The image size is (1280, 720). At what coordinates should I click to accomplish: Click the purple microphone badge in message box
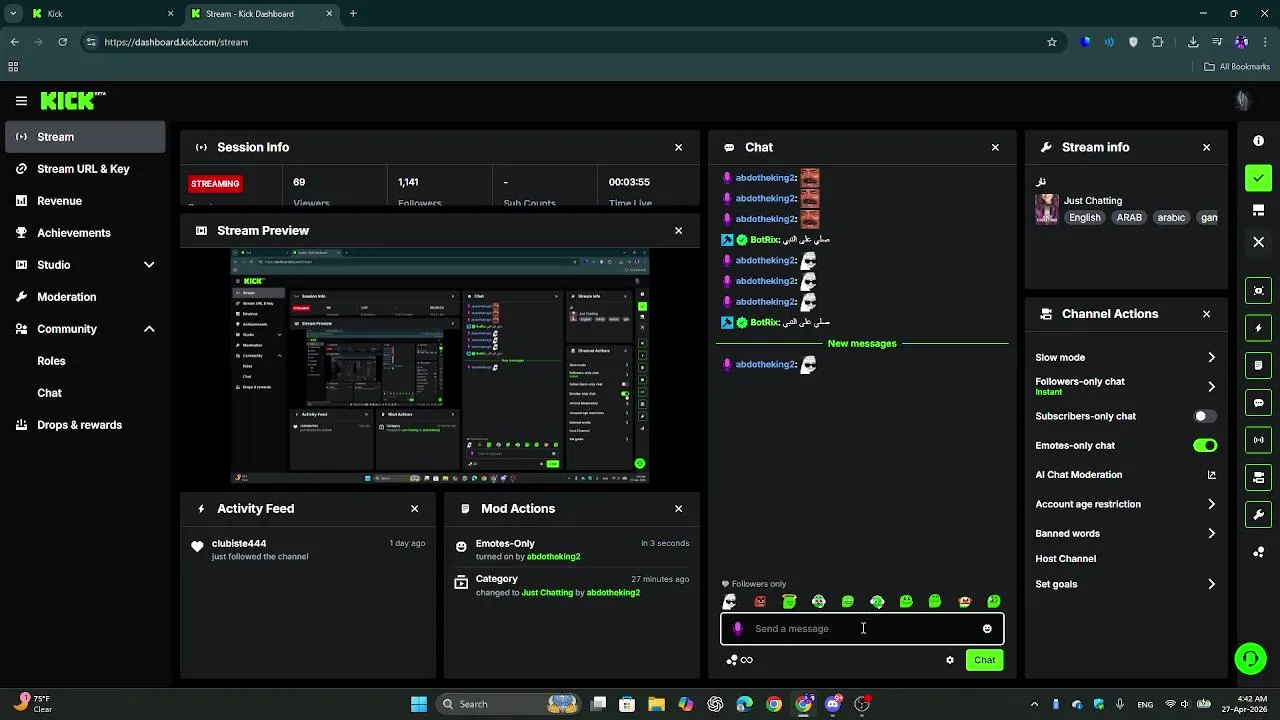(x=738, y=629)
